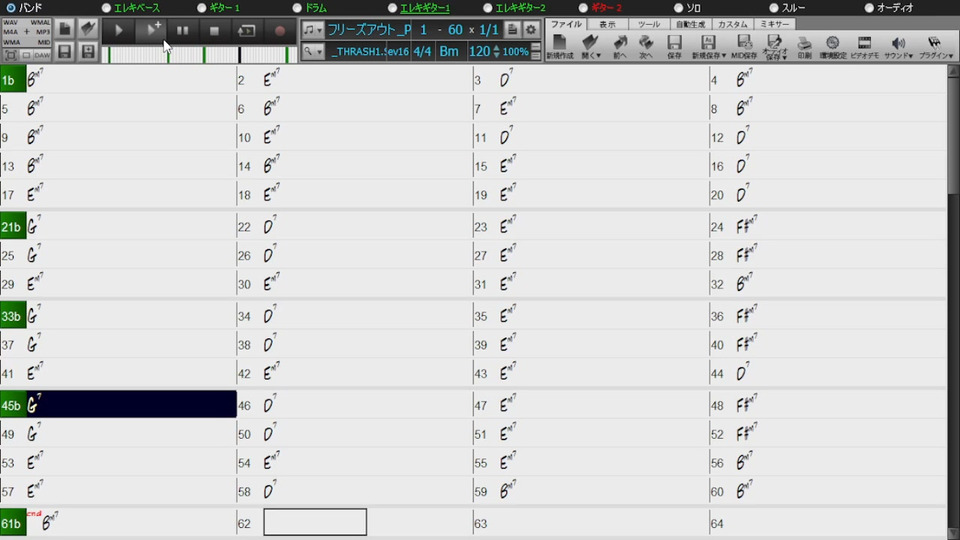Toggle loop playback button in transport

click(x=246, y=31)
